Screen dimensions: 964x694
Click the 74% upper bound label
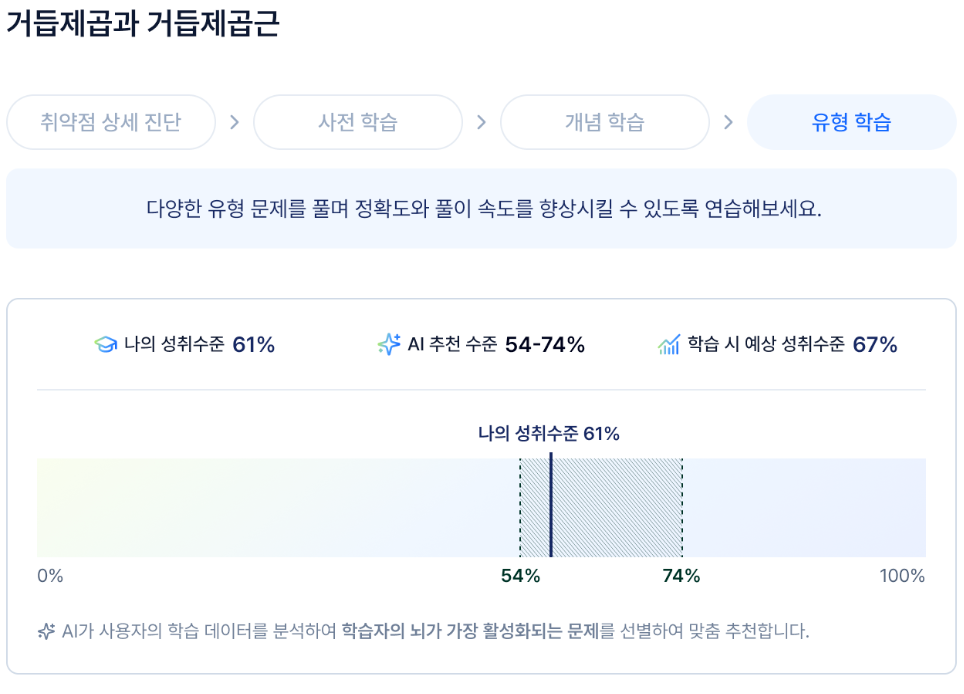click(x=681, y=576)
